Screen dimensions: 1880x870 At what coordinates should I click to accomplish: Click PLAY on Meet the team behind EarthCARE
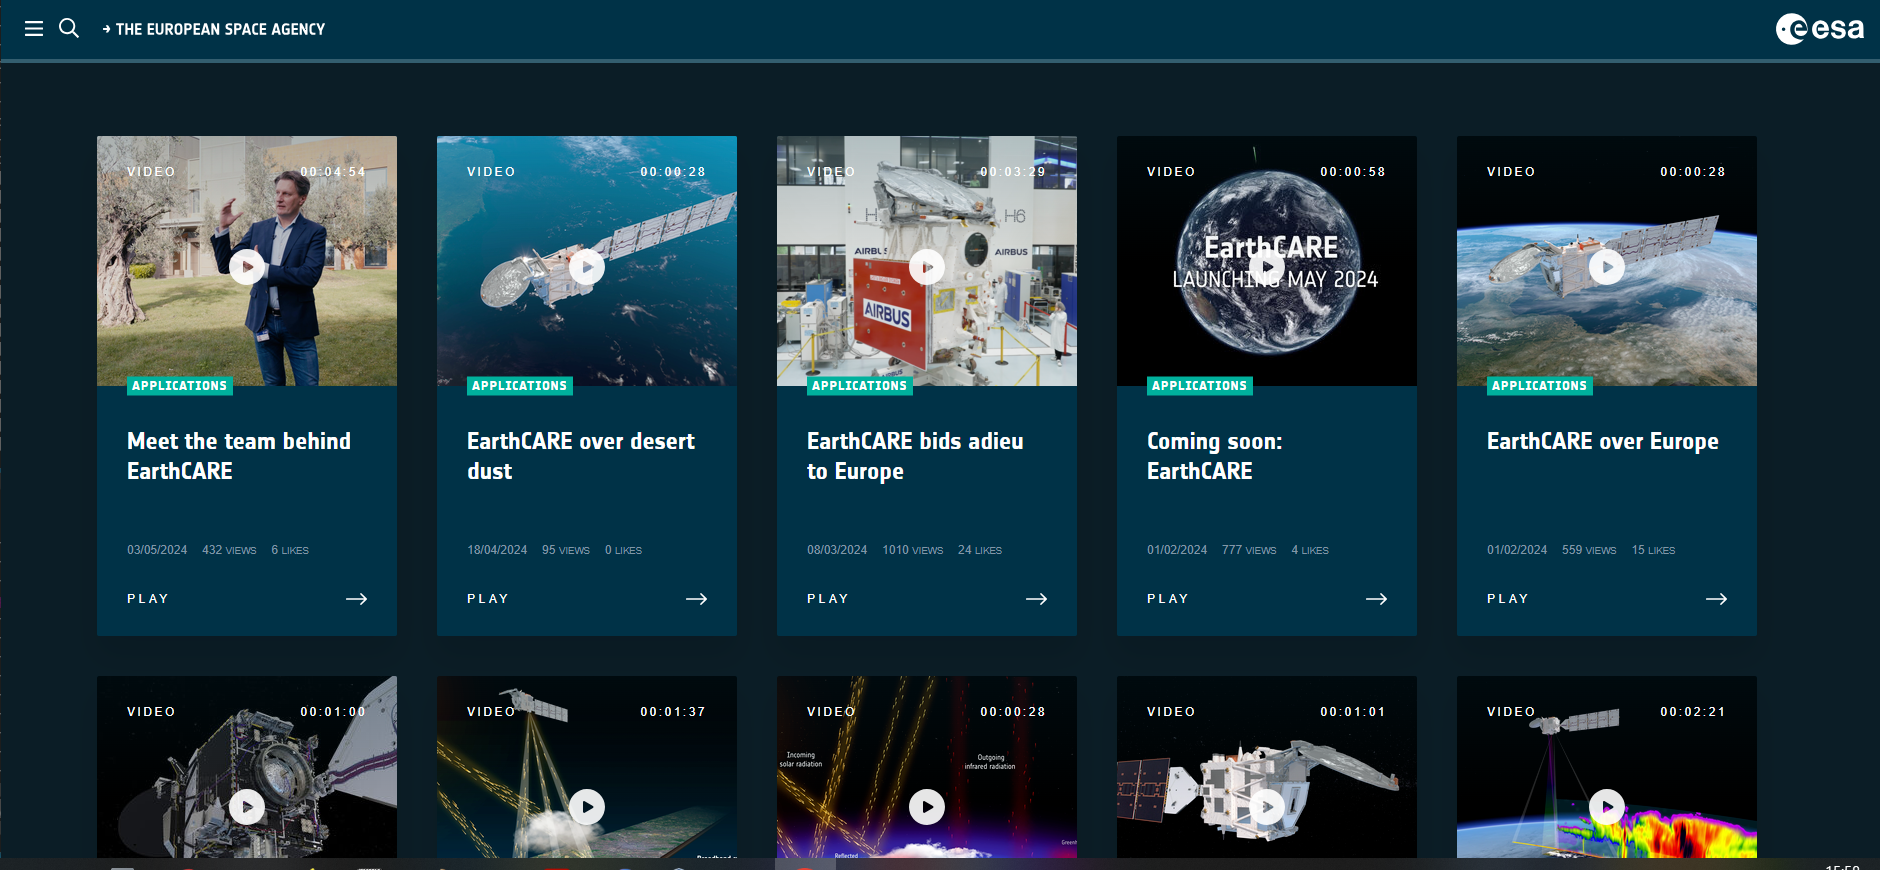point(148,599)
